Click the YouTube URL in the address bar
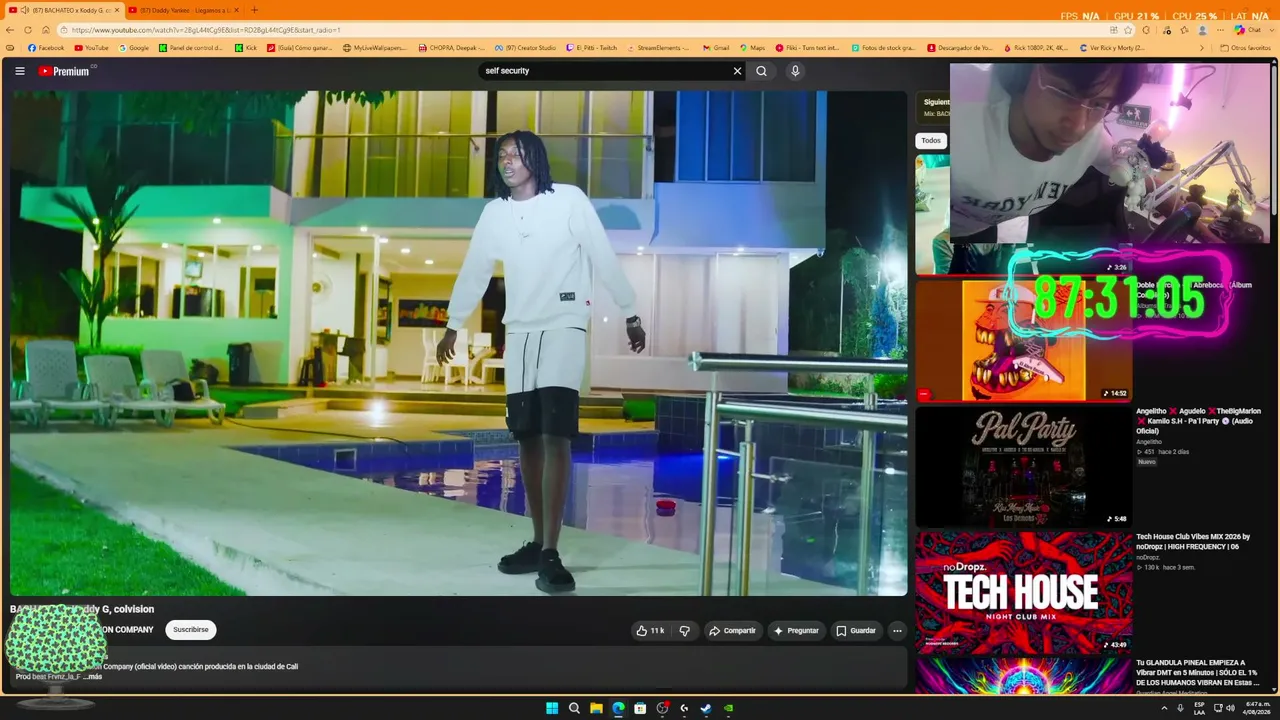 pyautogui.click(x=206, y=30)
